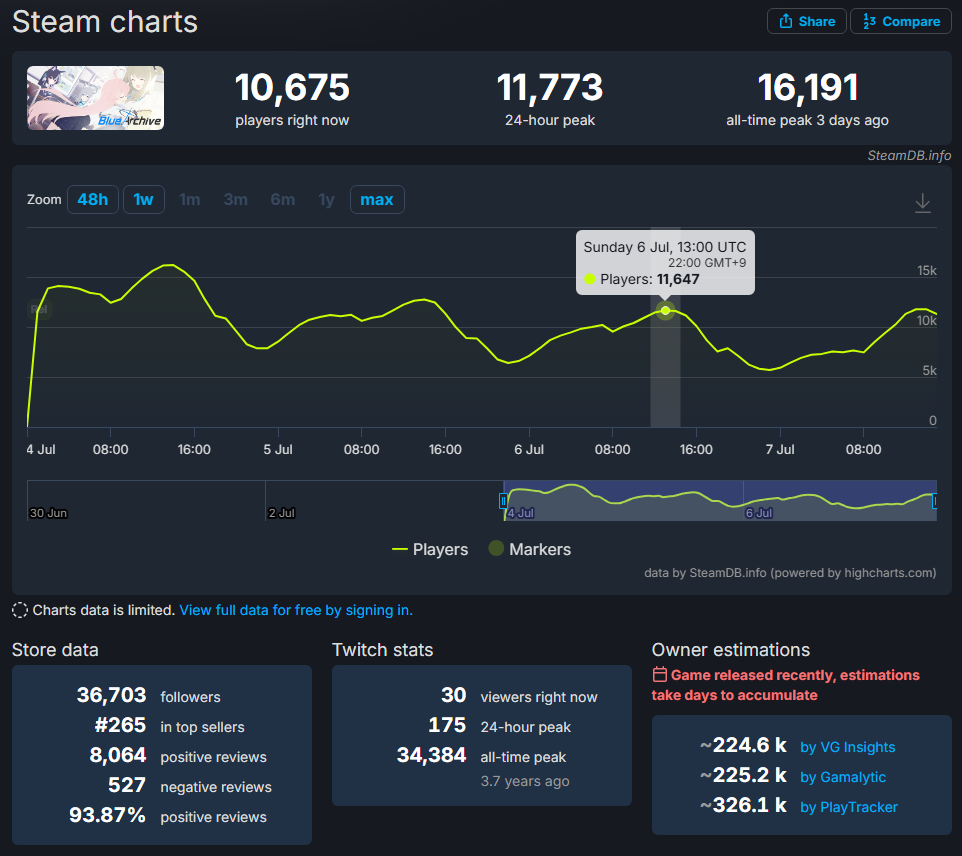Click the ~224.6 k owner estimate
962x856 pixels.
click(x=744, y=746)
